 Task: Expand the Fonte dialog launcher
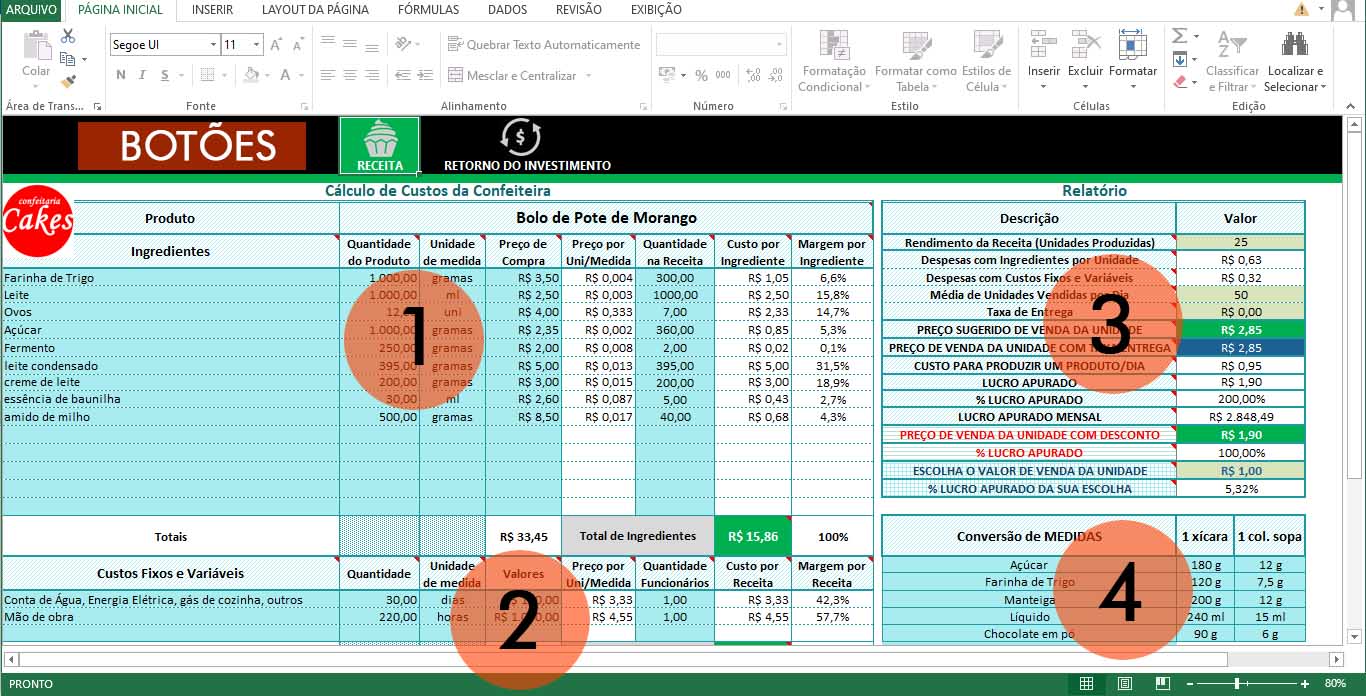[x=305, y=106]
